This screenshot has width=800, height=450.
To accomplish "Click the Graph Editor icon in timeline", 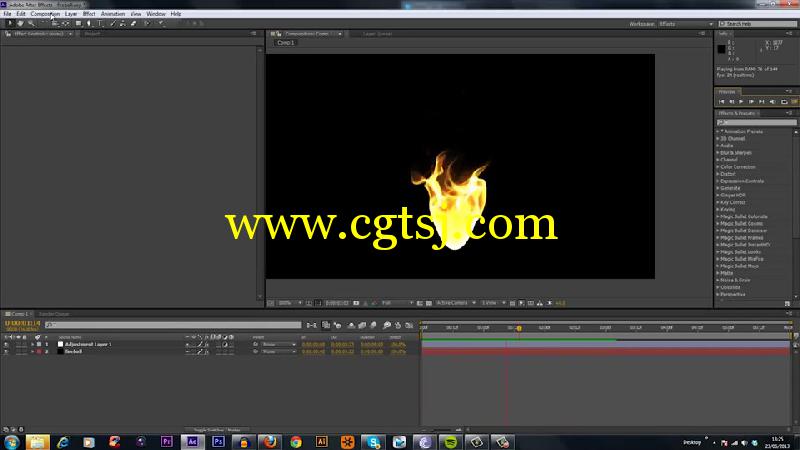I will [409, 325].
